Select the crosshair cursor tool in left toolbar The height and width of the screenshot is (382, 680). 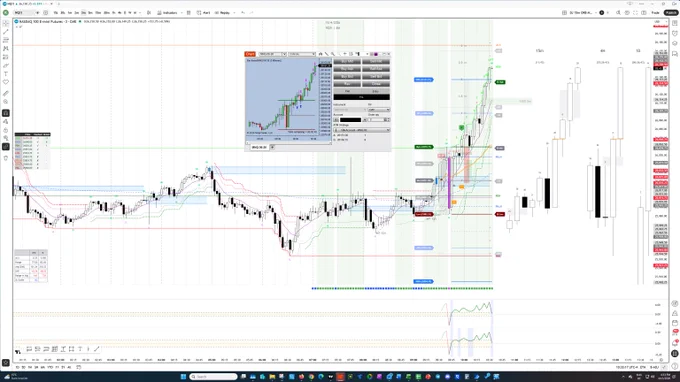[x=6, y=23]
